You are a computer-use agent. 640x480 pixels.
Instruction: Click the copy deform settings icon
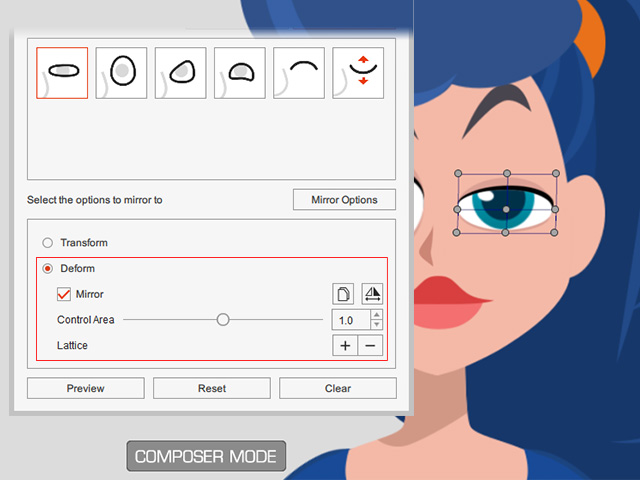pyautogui.click(x=343, y=294)
